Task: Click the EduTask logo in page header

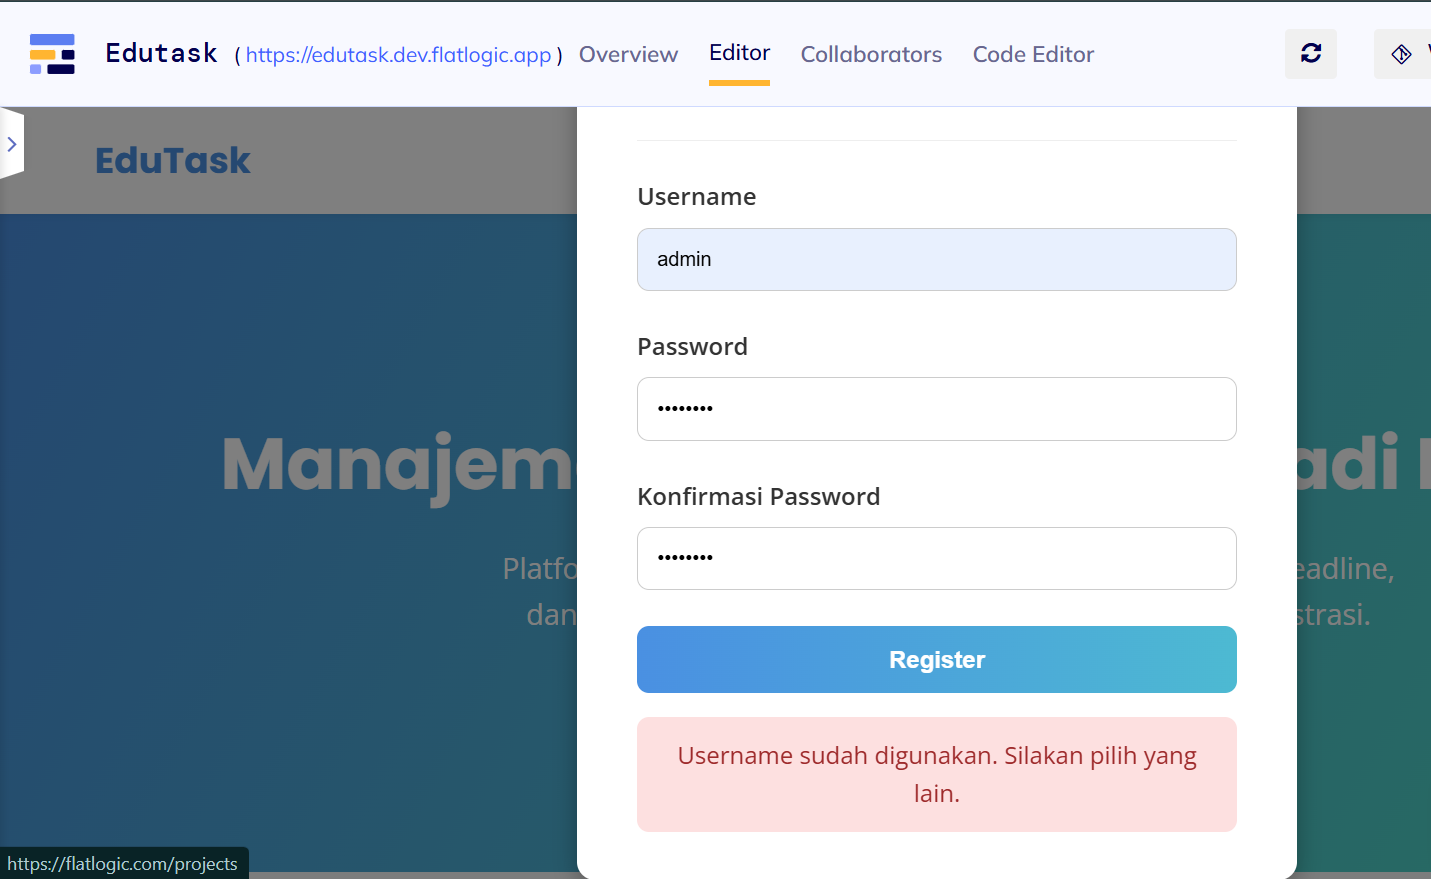Action: 172,160
